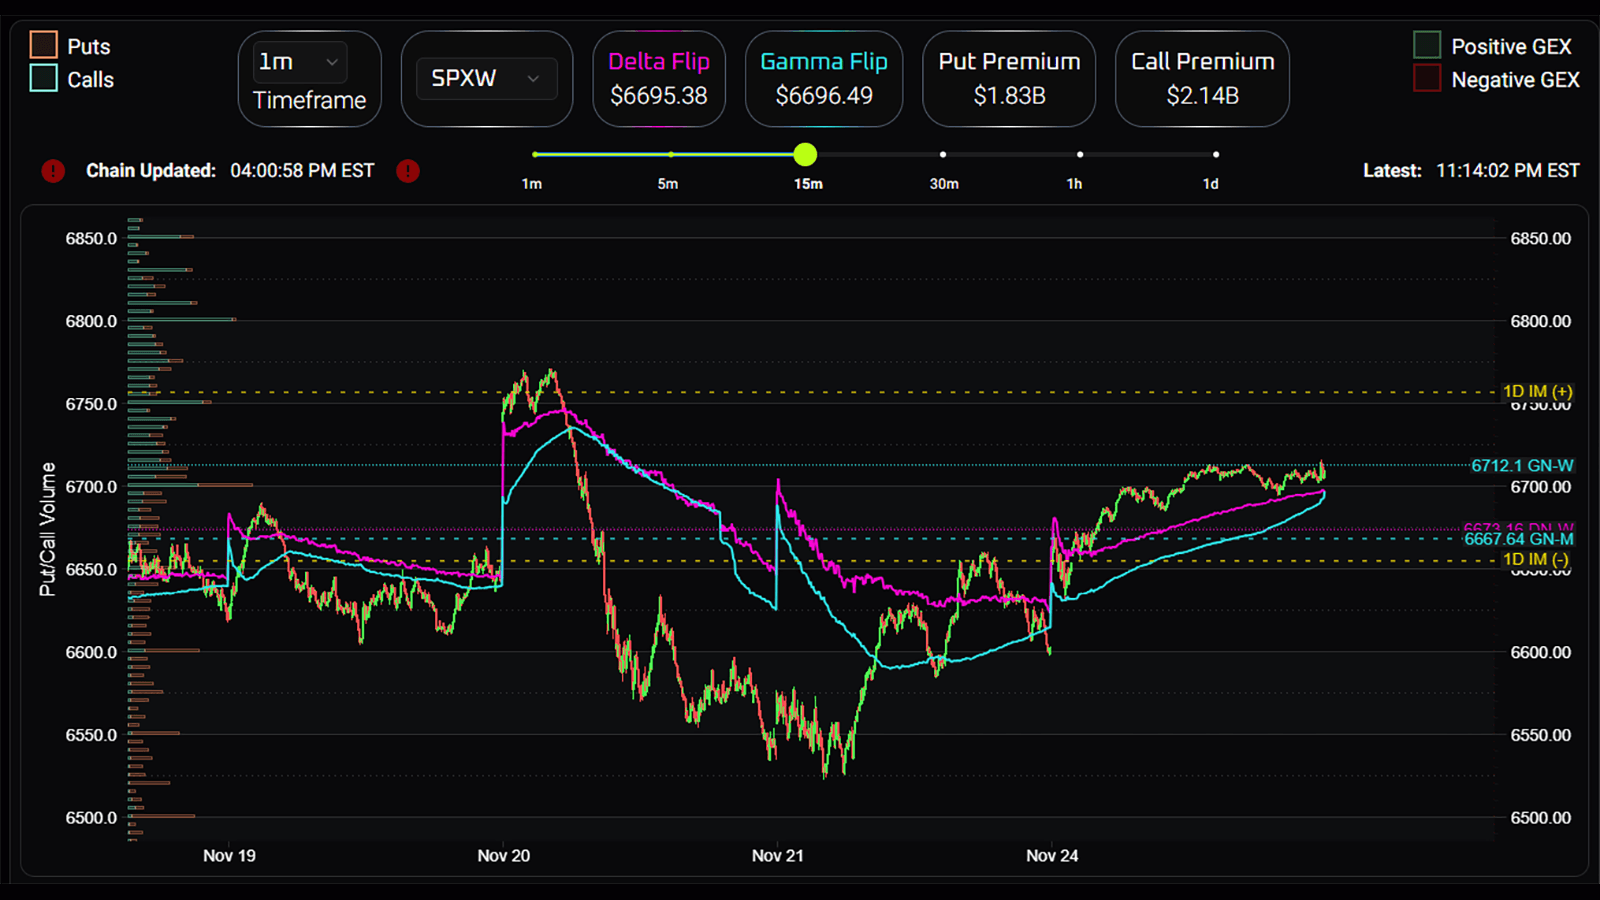
Task: Expand the SPXW symbol dropdown
Action: 486,78
